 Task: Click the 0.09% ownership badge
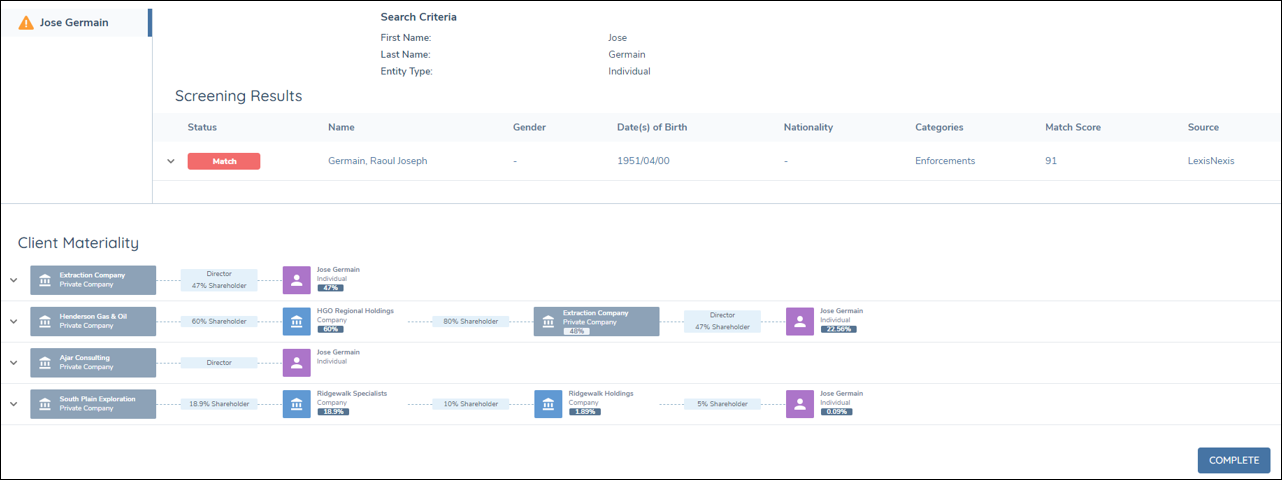pos(837,412)
